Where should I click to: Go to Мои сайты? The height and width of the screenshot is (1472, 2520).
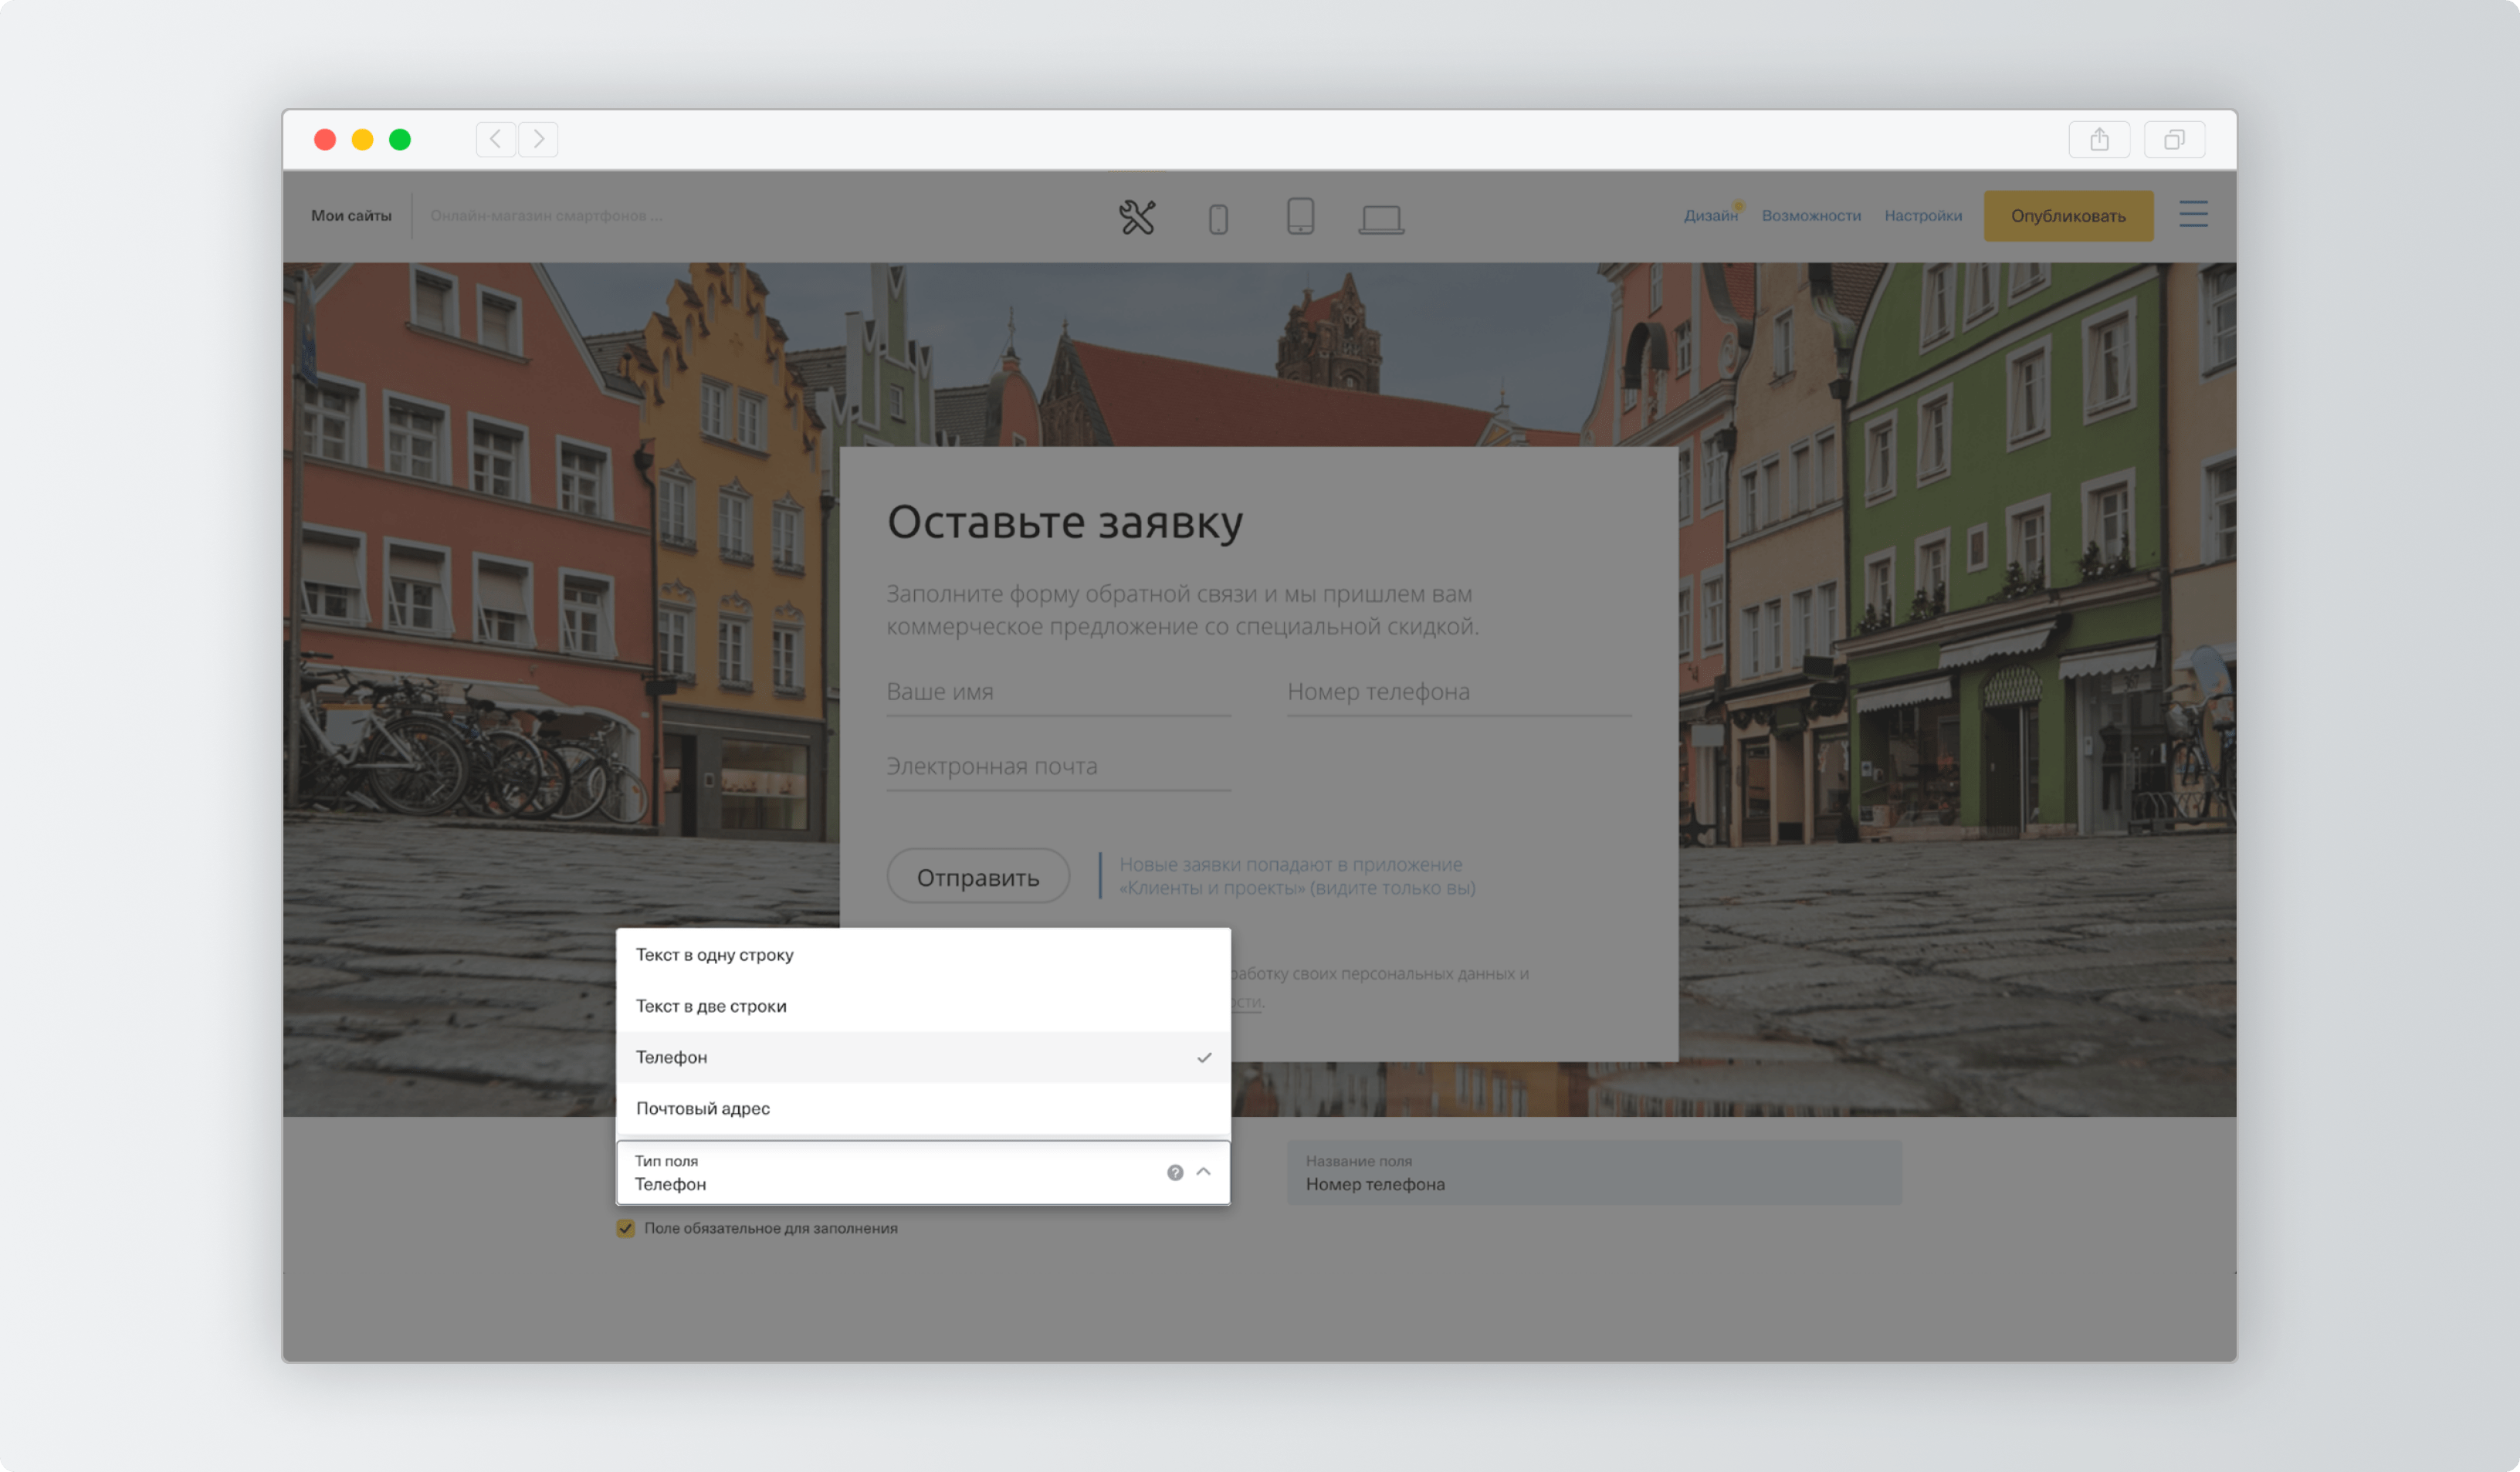pyautogui.click(x=351, y=216)
